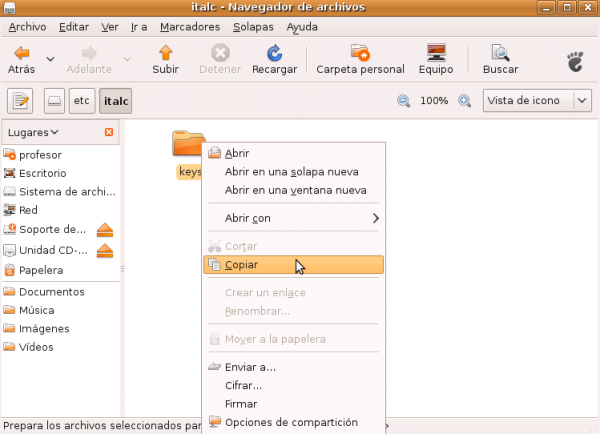Eject the Soporte de device
Image resolution: width=600 pixels, height=434 pixels.
(x=105, y=230)
